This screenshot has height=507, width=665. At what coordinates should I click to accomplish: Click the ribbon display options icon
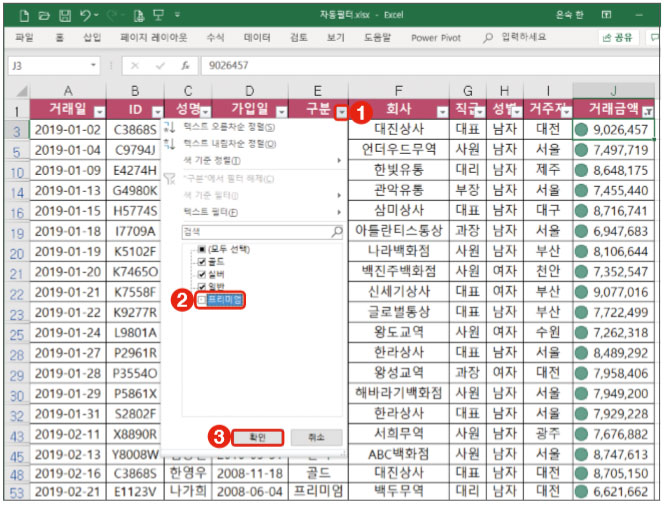click(606, 15)
